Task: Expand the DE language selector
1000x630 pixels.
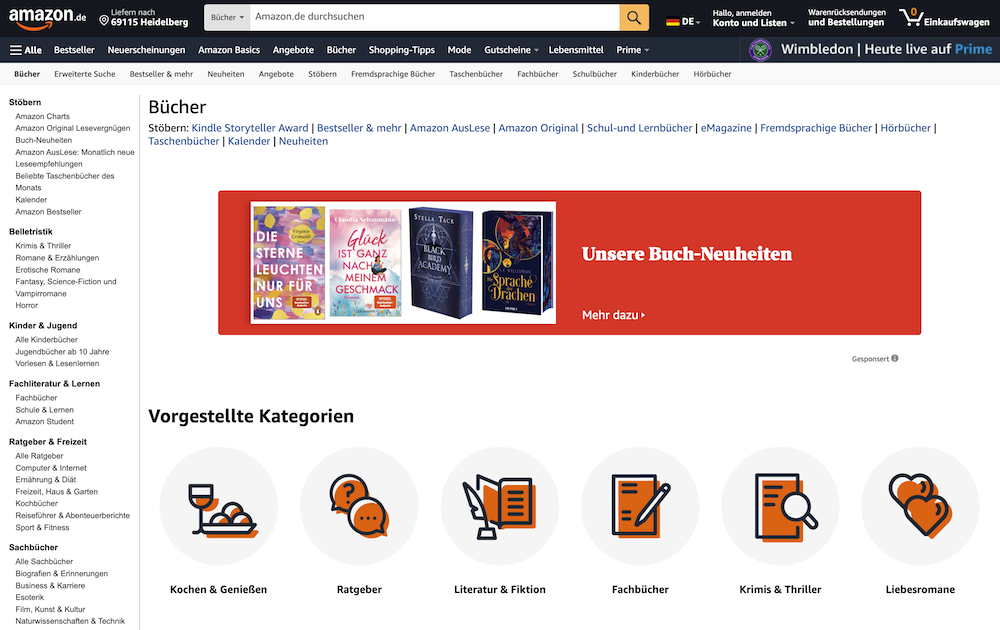Action: pyautogui.click(x=683, y=22)
